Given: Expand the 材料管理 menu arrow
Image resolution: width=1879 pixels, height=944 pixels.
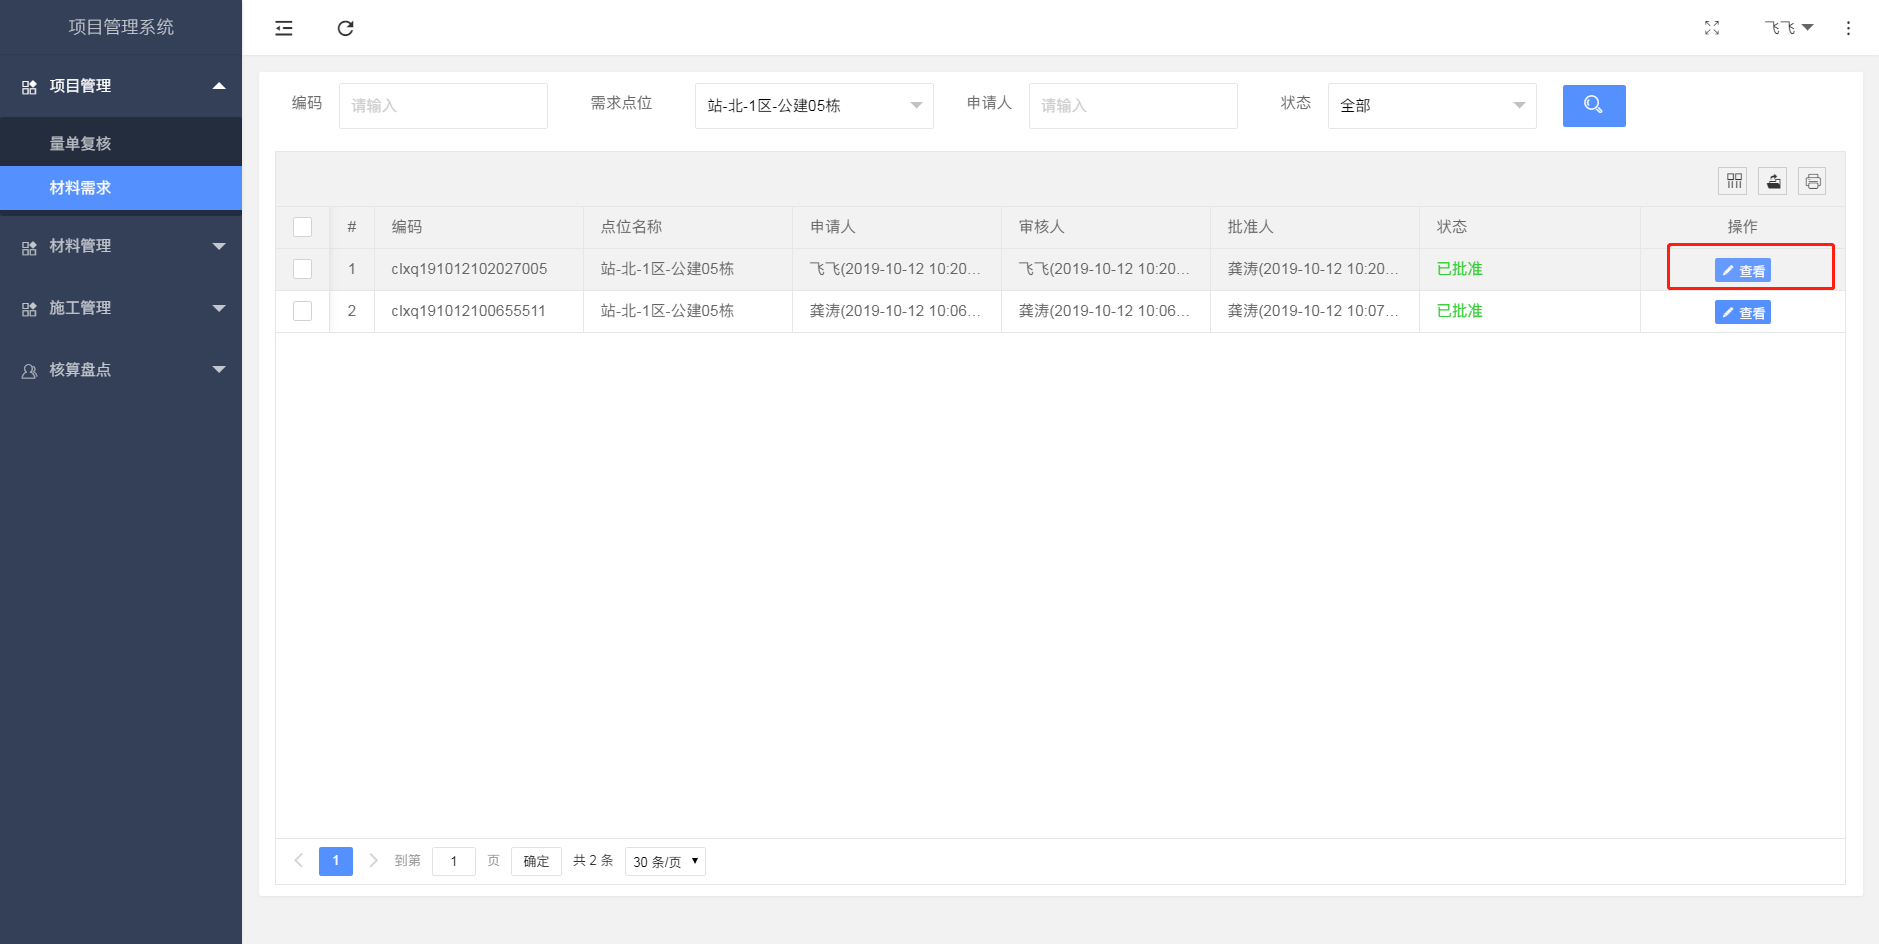Looking at the screenshot, I should coord(219,246).
